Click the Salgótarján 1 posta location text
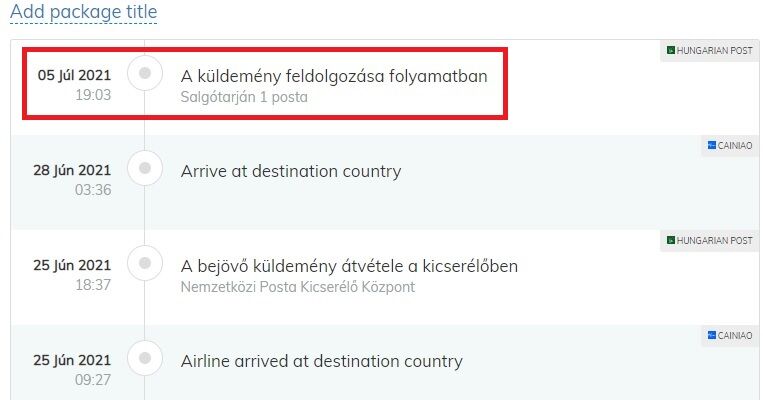The image size is (763, 400). (x=244, y=97)
